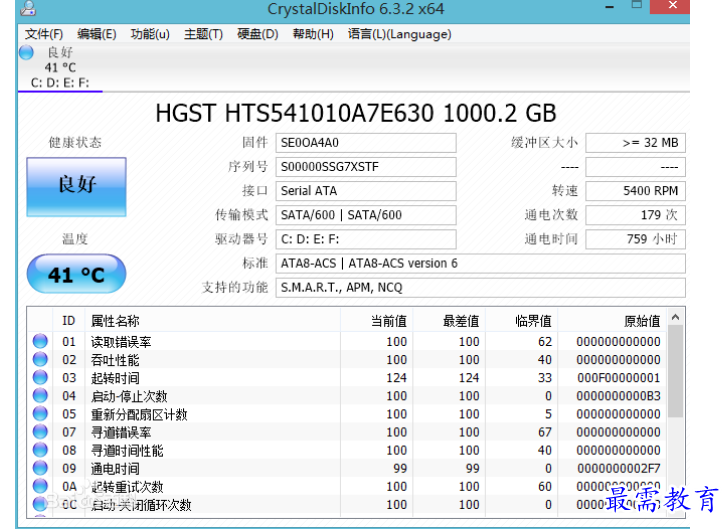Click the supported features field S.M.A.R.T., APM, NCQ
This screenshot has height=531, width=727.
click(x=480, y=288)
